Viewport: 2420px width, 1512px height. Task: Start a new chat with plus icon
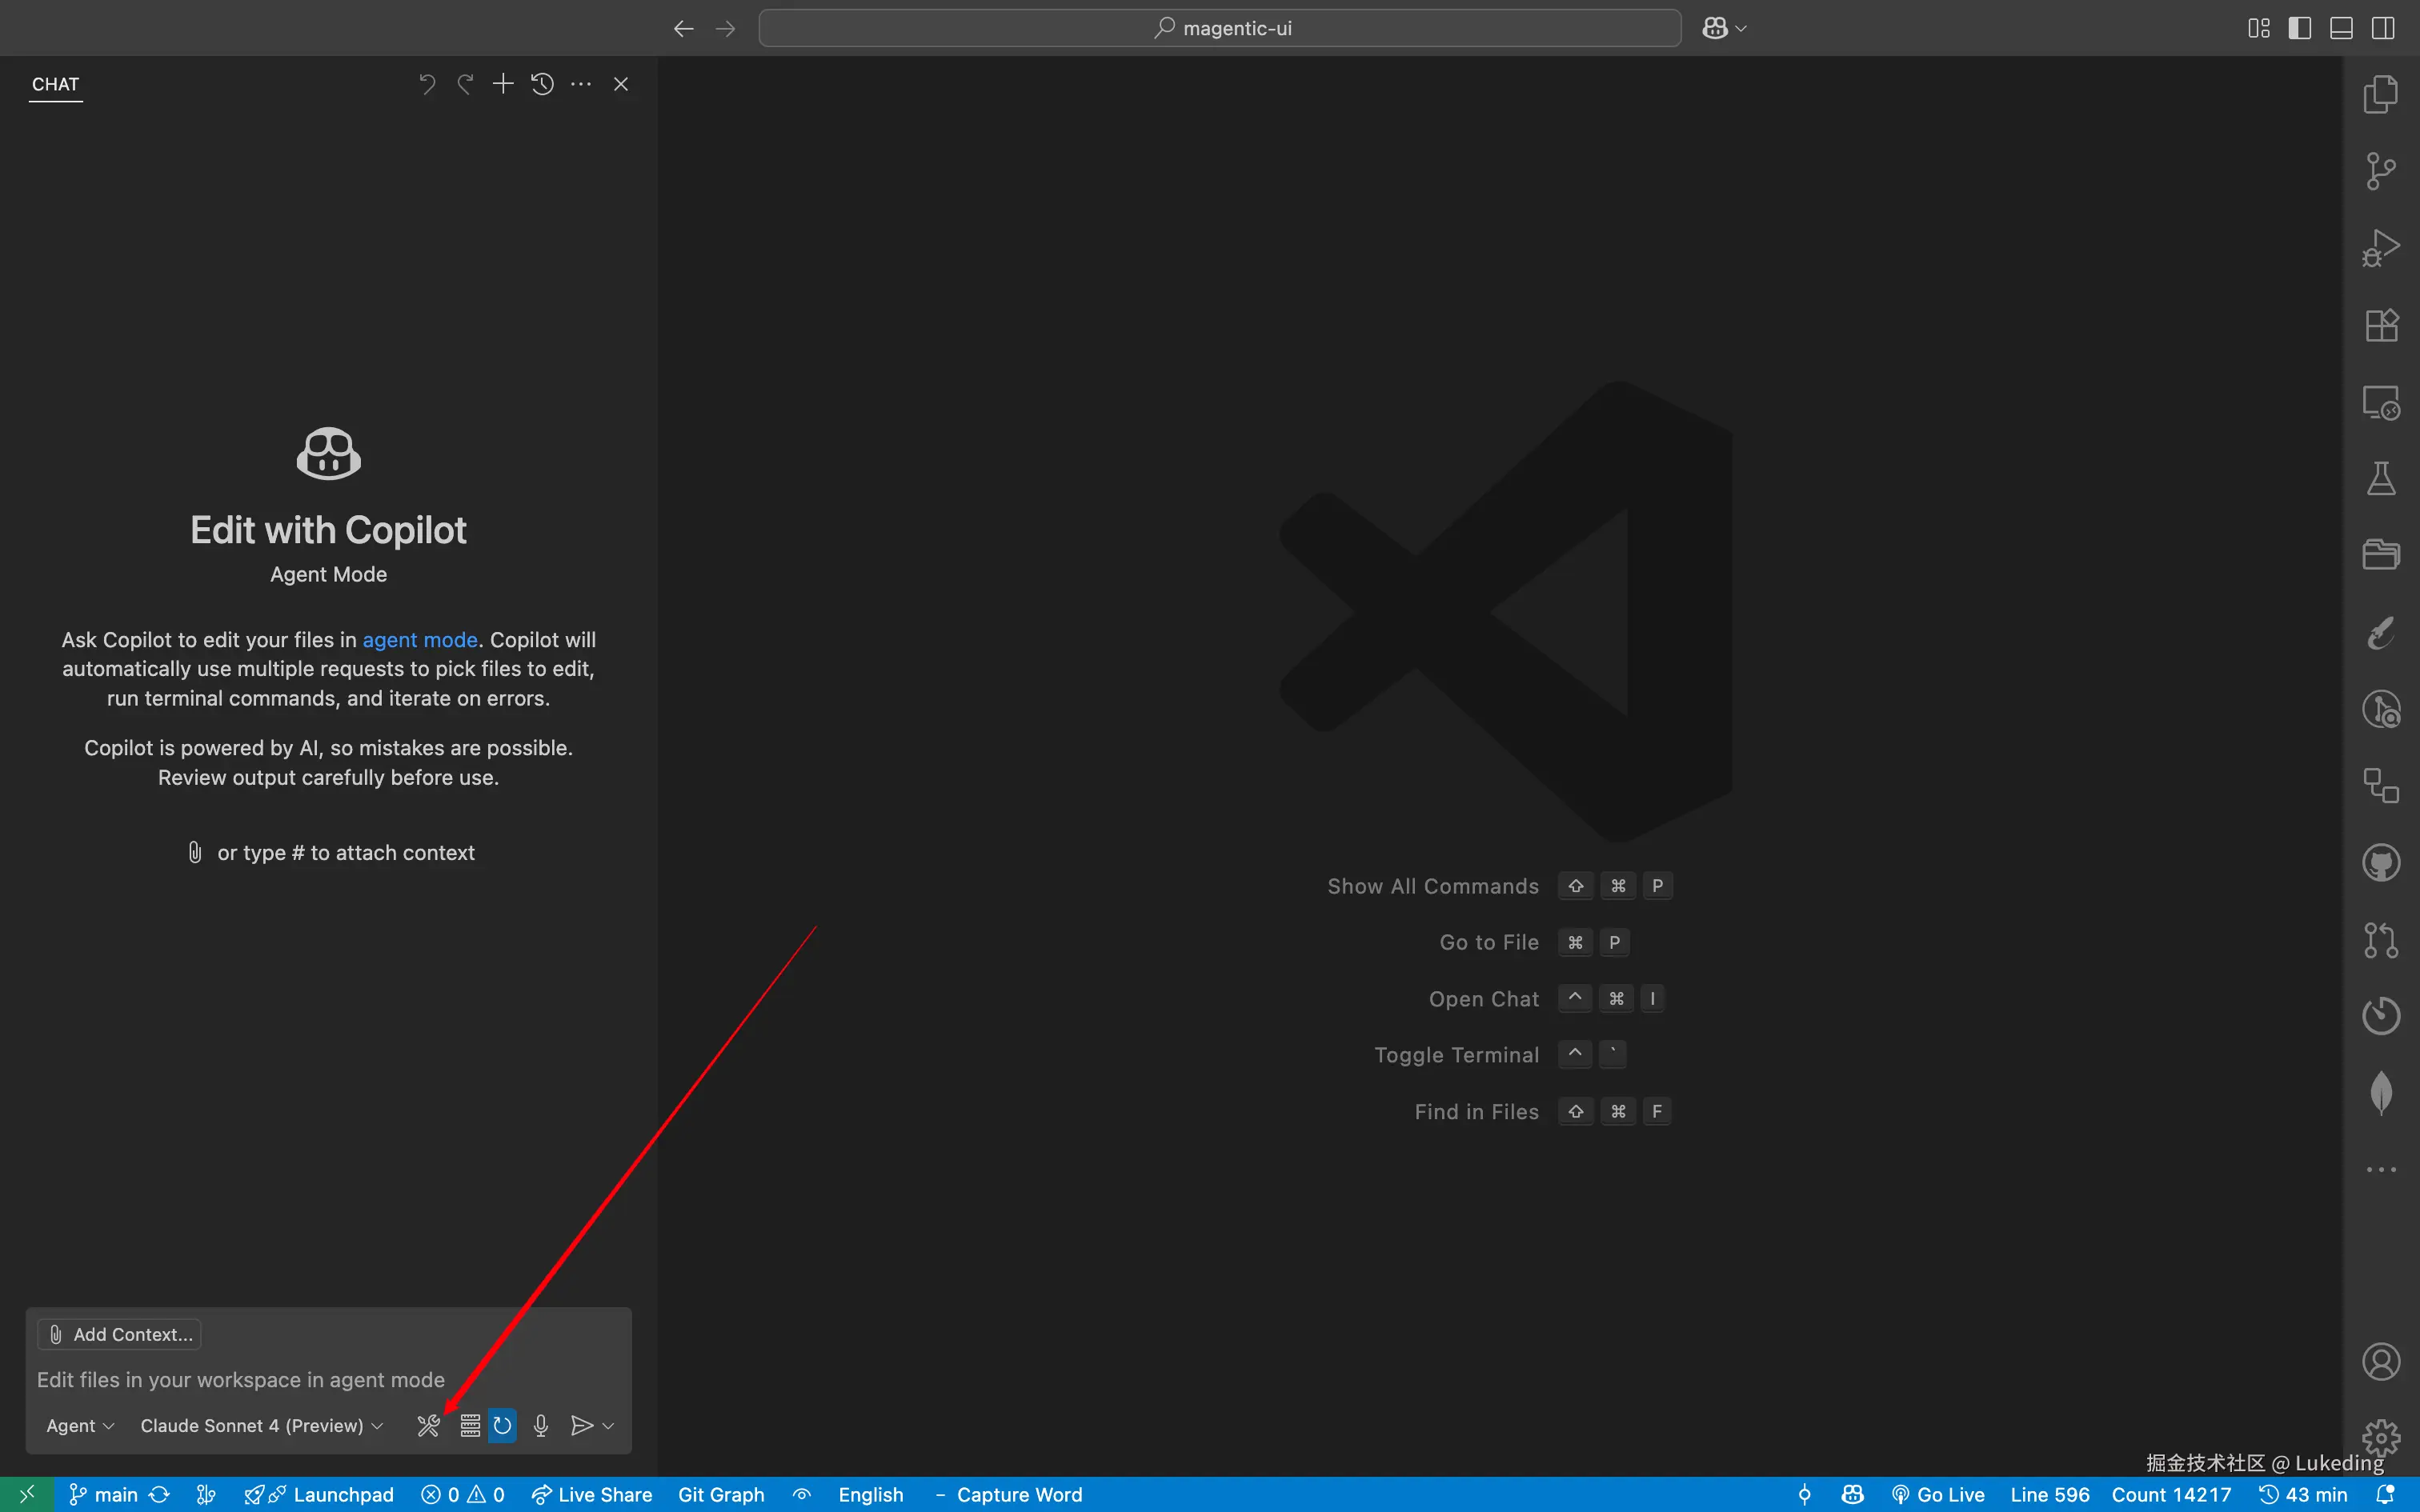[503, 84]
